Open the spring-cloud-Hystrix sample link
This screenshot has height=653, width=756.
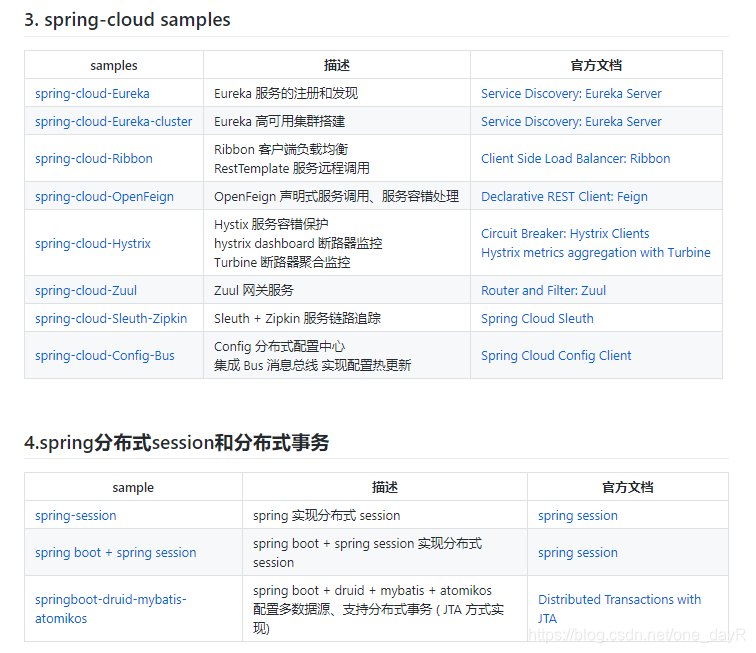tap(93, 244)
